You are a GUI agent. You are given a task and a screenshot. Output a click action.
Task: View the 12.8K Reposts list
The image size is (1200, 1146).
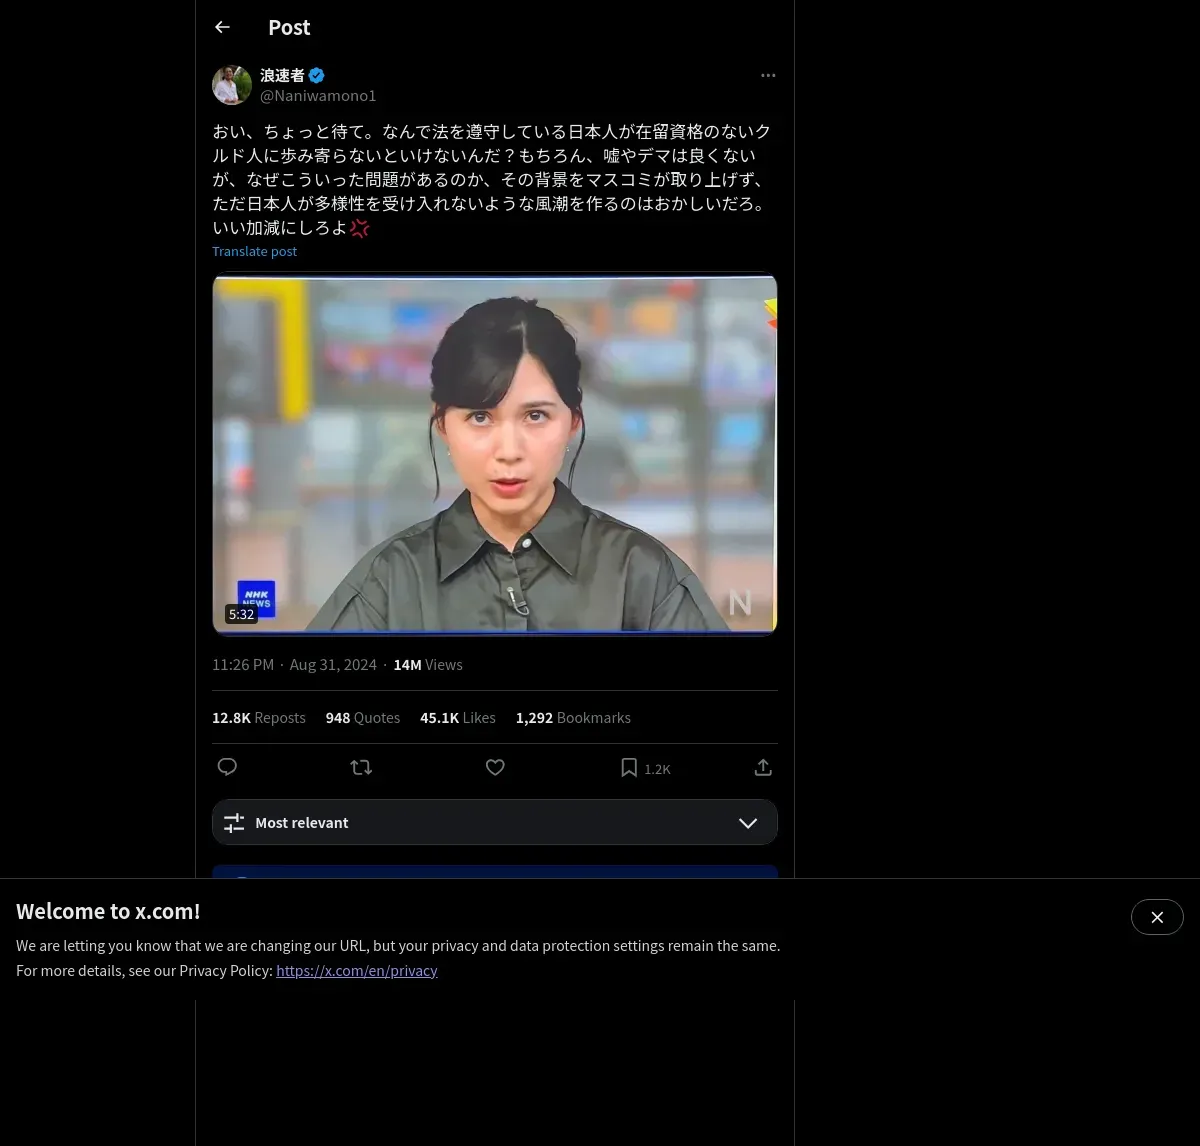pos(259,718)
